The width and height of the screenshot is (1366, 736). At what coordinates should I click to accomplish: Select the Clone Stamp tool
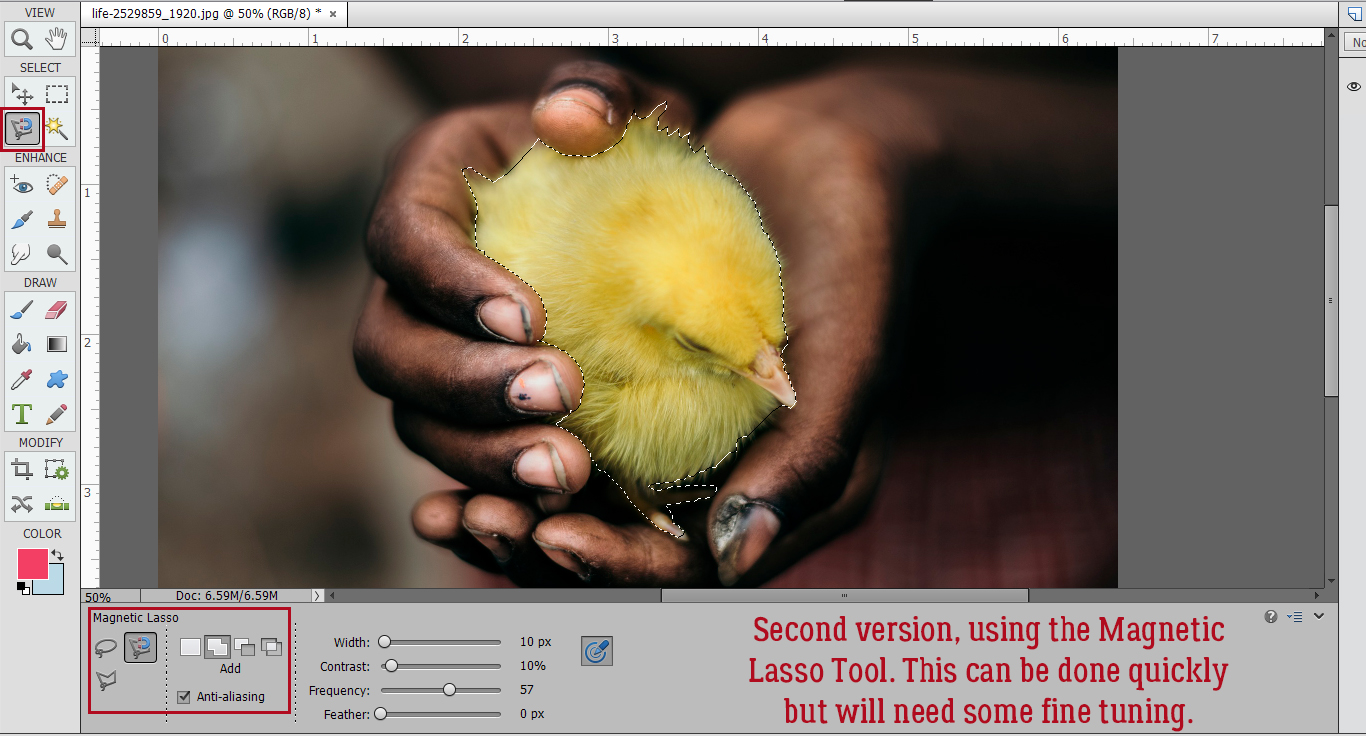(x=57, y=220)
